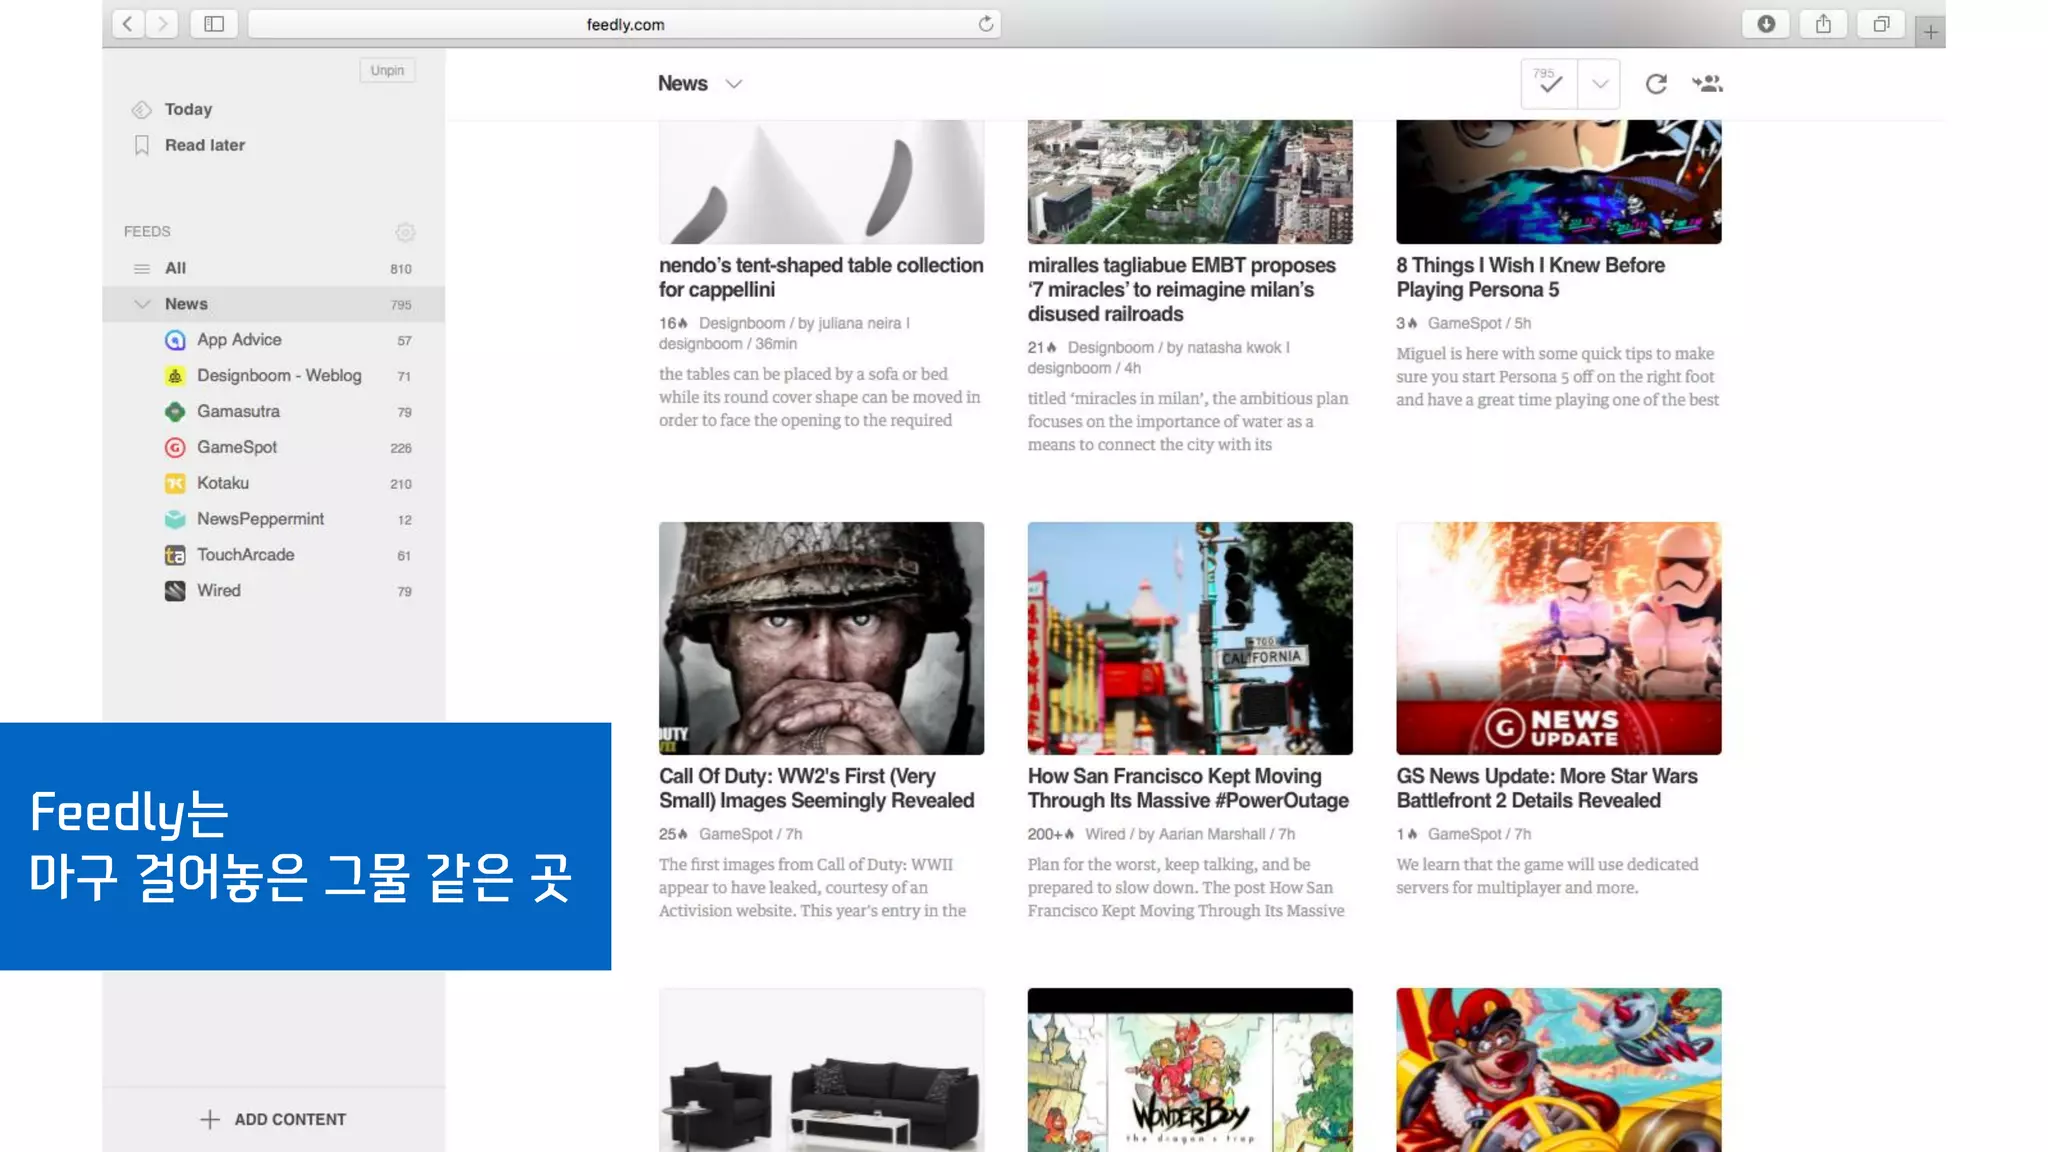Open the share with team icon
Image resolution: width=2048 pixels, height=1152 pixels.
[1707, 84]
